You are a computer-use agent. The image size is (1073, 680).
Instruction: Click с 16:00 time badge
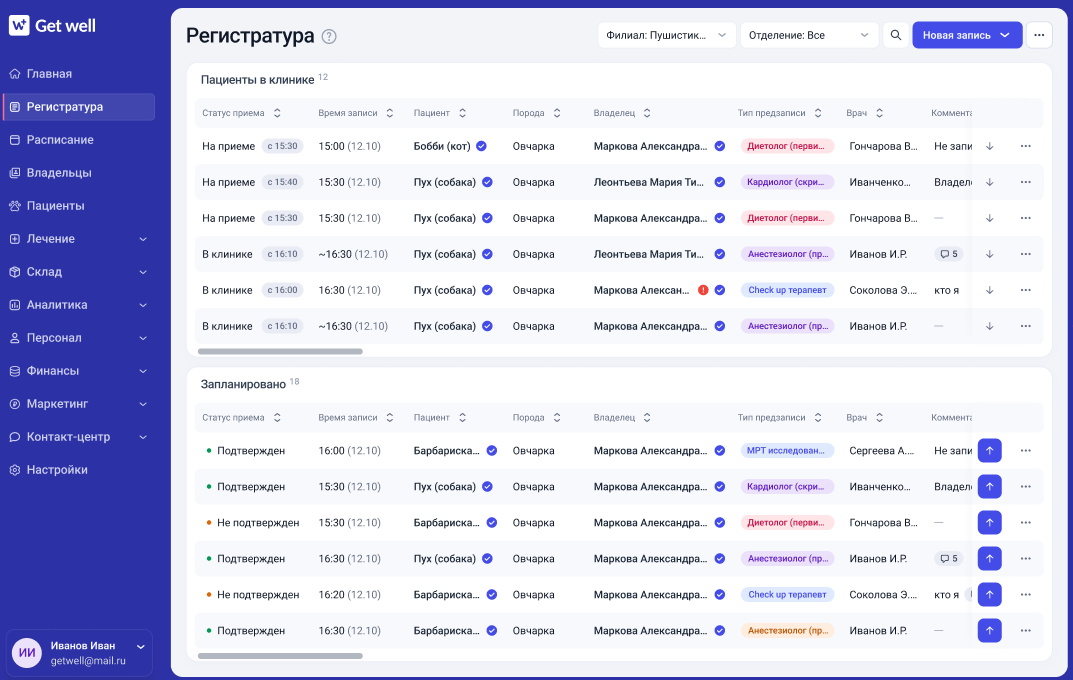[282, 290]
